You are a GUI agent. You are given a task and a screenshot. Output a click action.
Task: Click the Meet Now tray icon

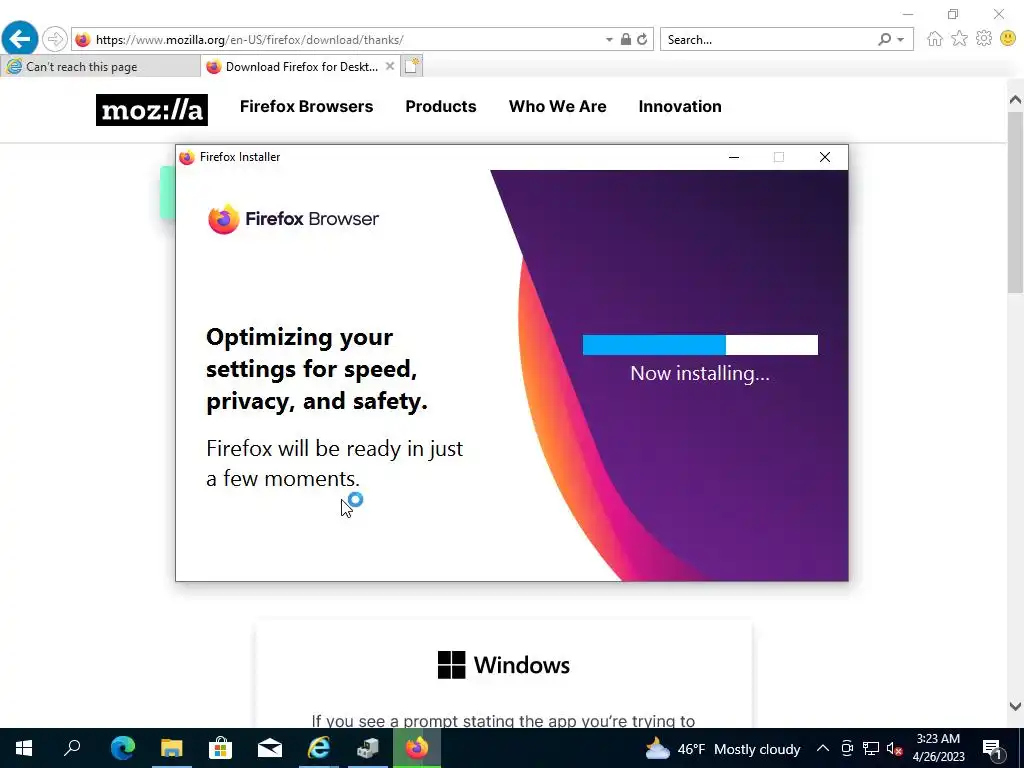tap(847, 748)
